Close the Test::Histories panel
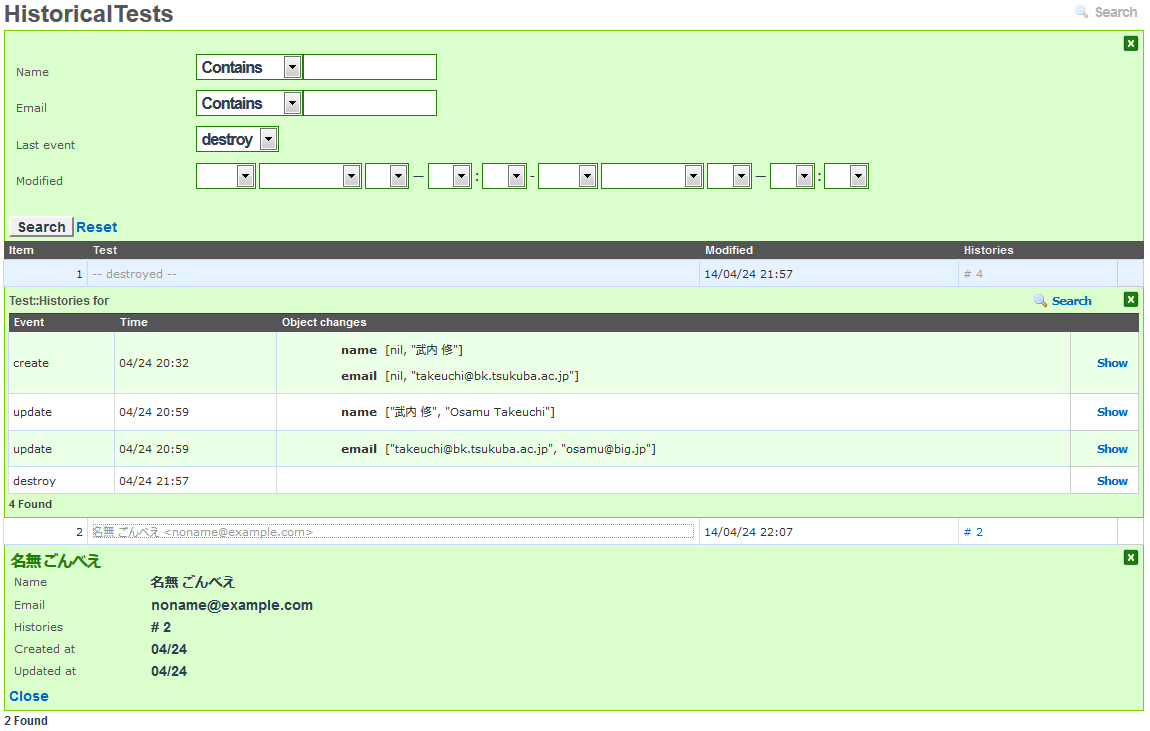 (1130, 300)
